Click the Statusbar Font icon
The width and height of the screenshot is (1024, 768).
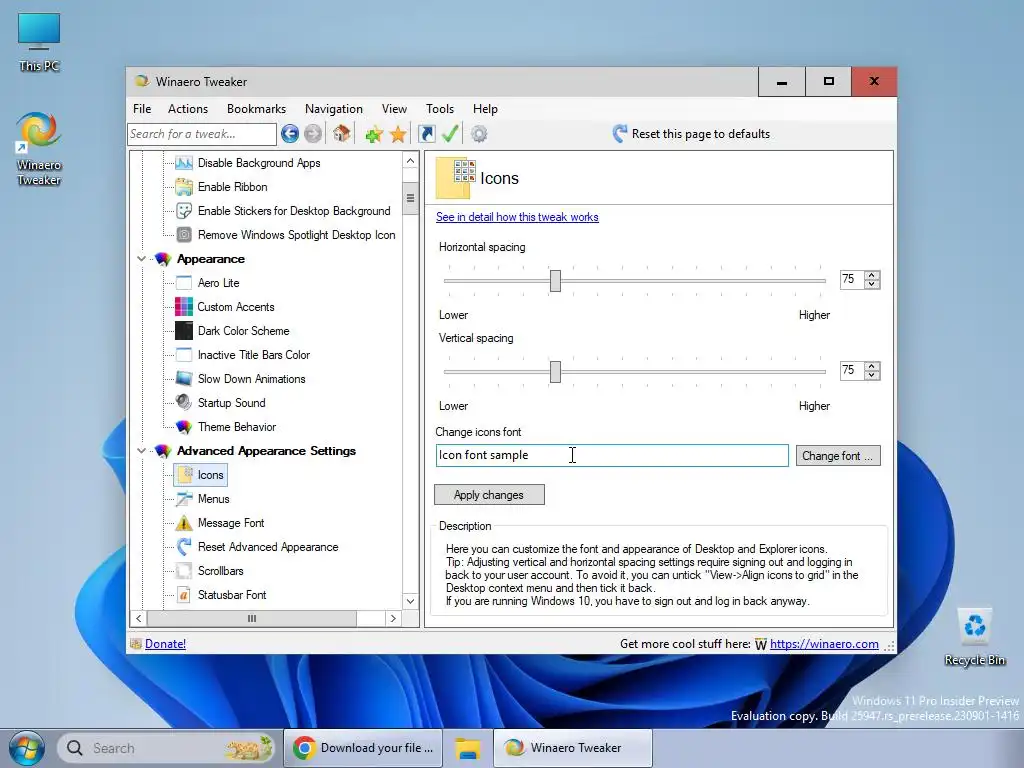tap(184, 595)
